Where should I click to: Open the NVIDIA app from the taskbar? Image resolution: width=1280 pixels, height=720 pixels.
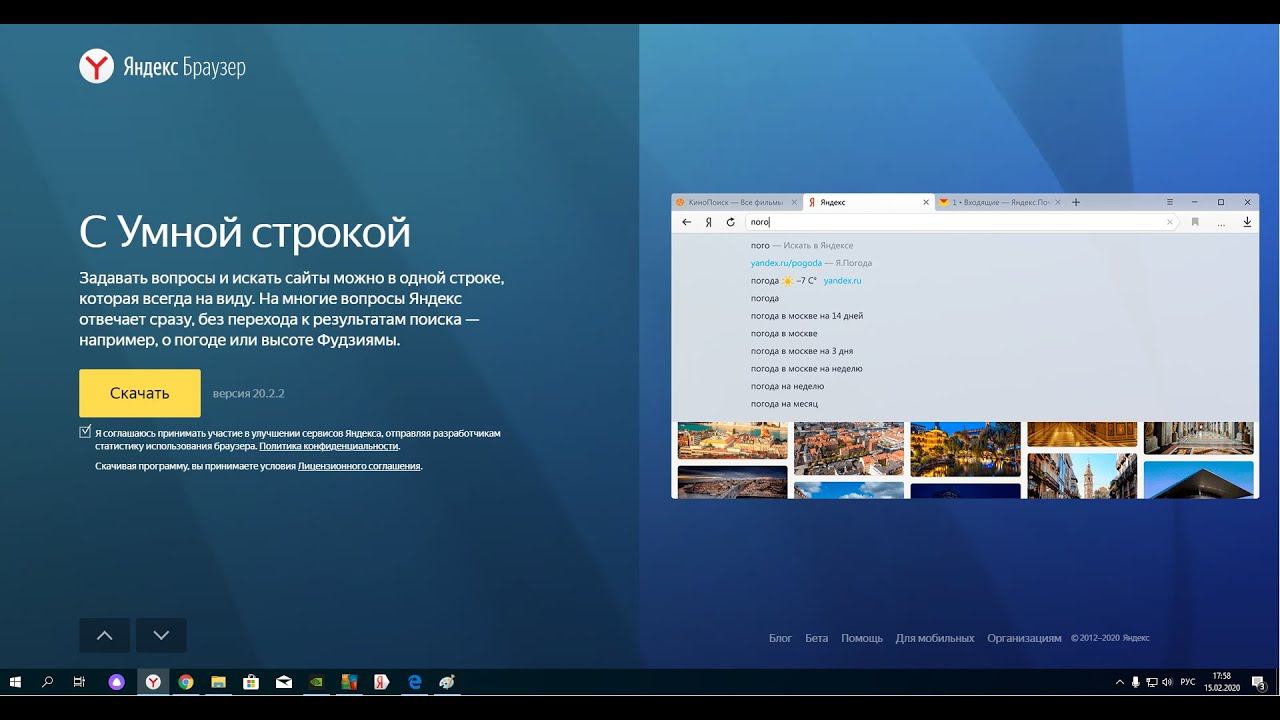[316, 682]
